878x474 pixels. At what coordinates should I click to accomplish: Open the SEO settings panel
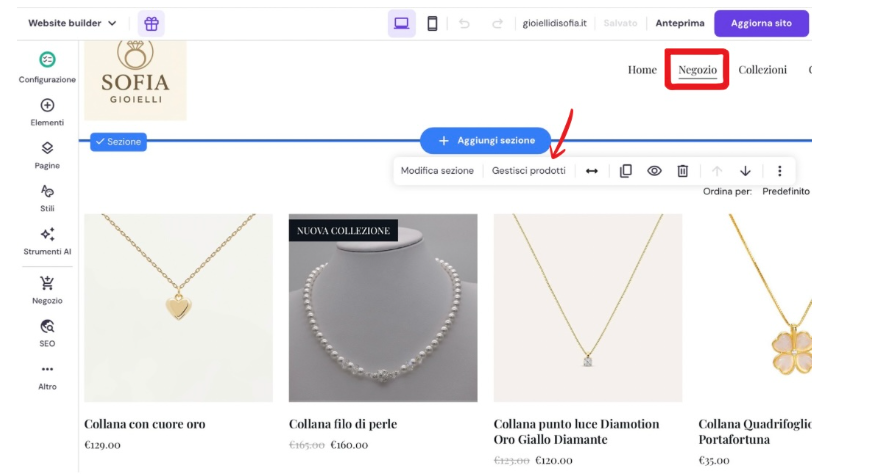(x=47, y=333)
